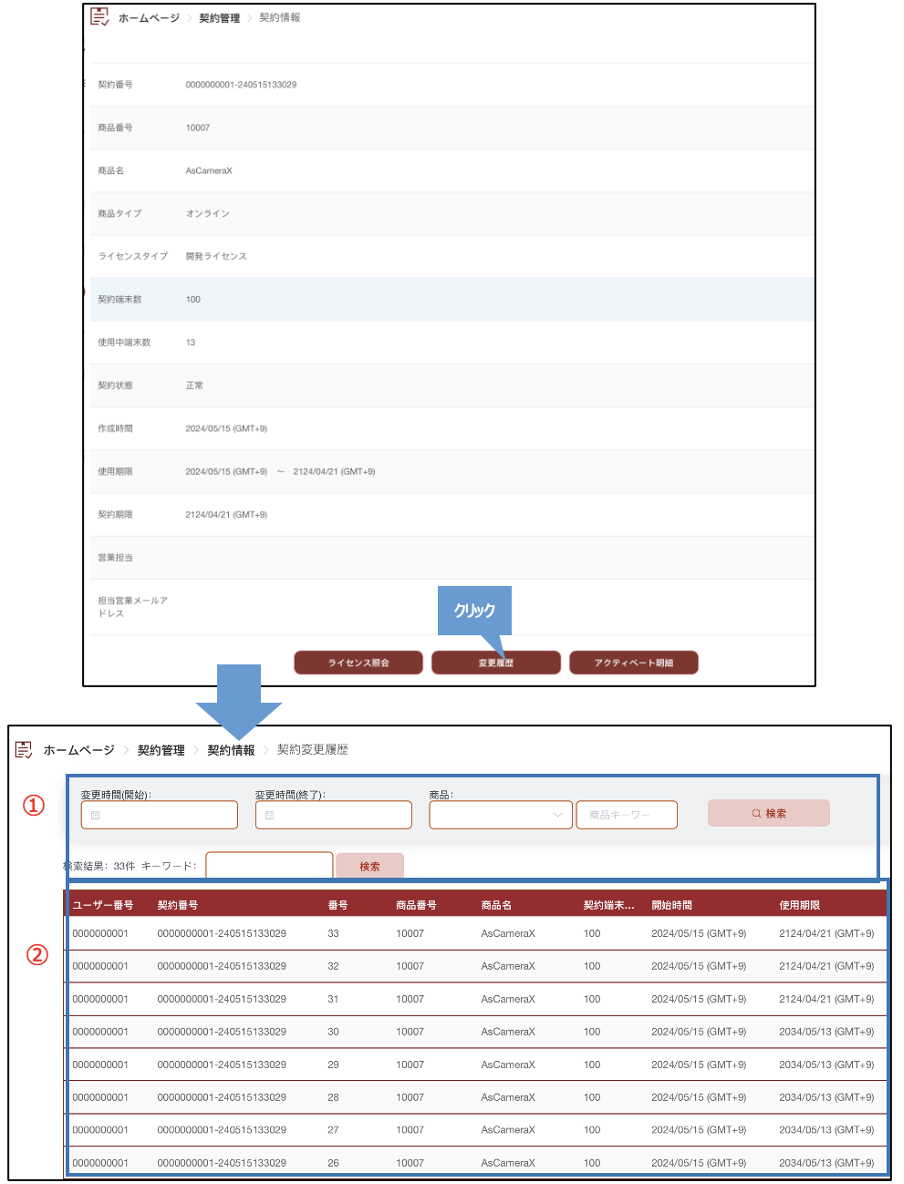Viewport: 904px width, 1184px height.
Task: Click the 検索 button beside the キーワード field
Action: (x=369, y=866)
